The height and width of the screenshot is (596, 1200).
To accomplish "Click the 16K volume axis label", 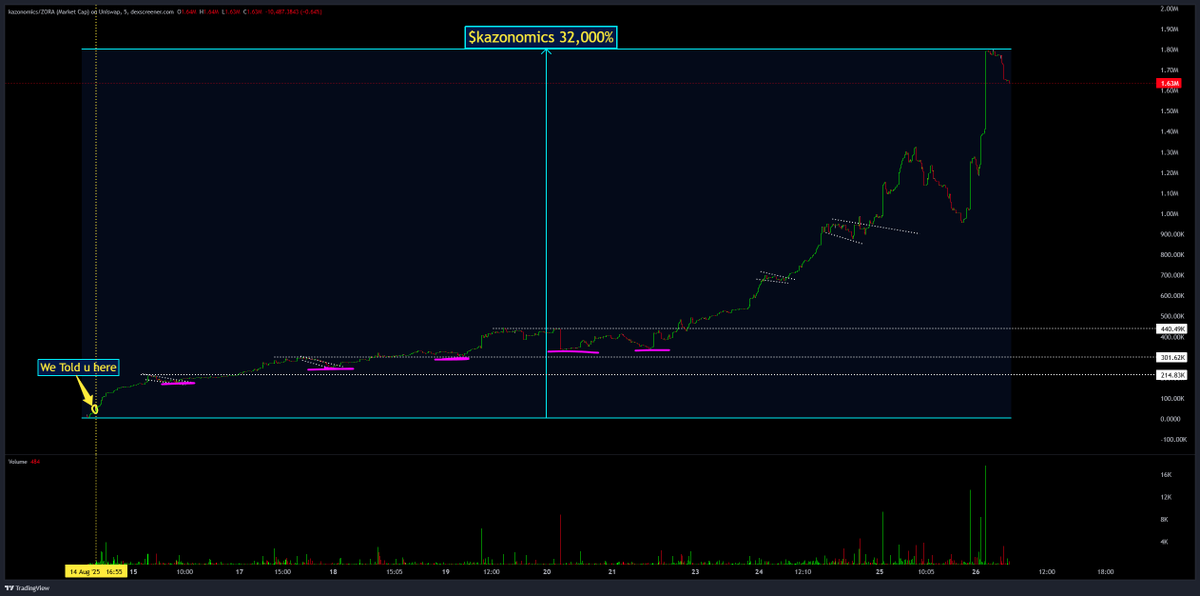I will point(1165,476).
